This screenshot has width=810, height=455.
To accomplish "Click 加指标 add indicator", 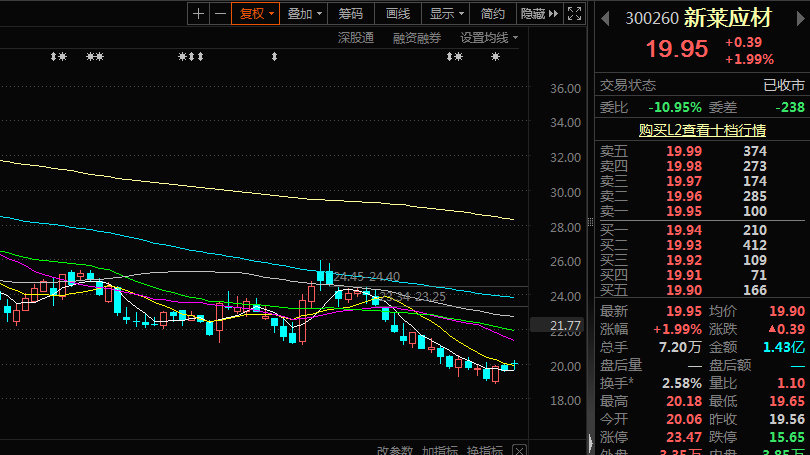I will pos(440,450).
